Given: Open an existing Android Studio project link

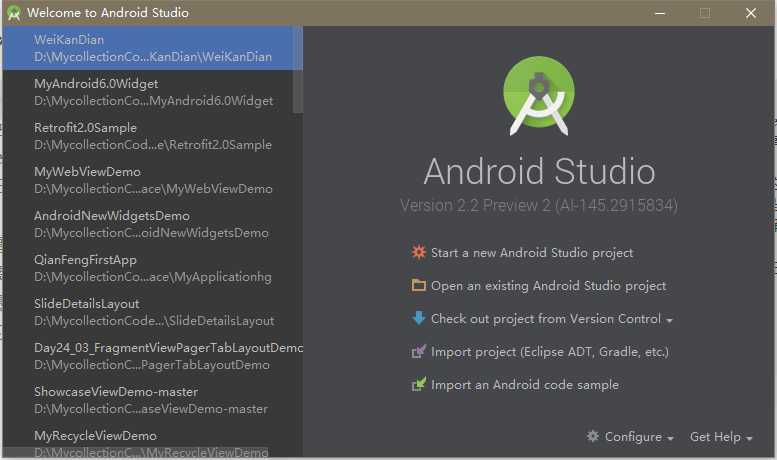Looking at the screenshot, I should point(548,286).
